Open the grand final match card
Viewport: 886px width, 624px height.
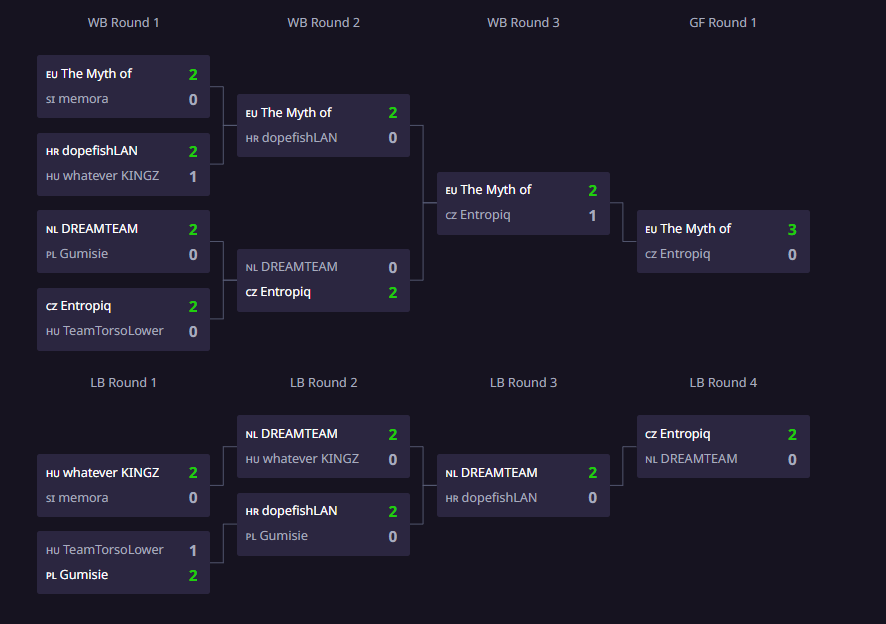[x=723, y=241]
